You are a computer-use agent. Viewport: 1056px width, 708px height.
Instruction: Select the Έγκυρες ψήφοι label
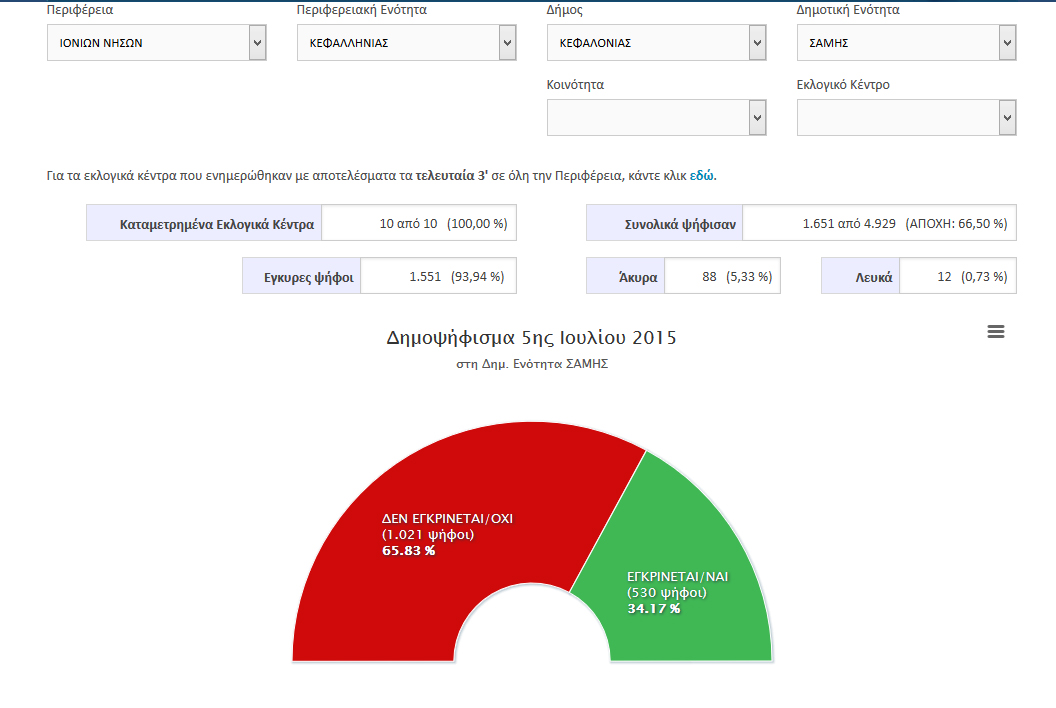tap(301, 277)
